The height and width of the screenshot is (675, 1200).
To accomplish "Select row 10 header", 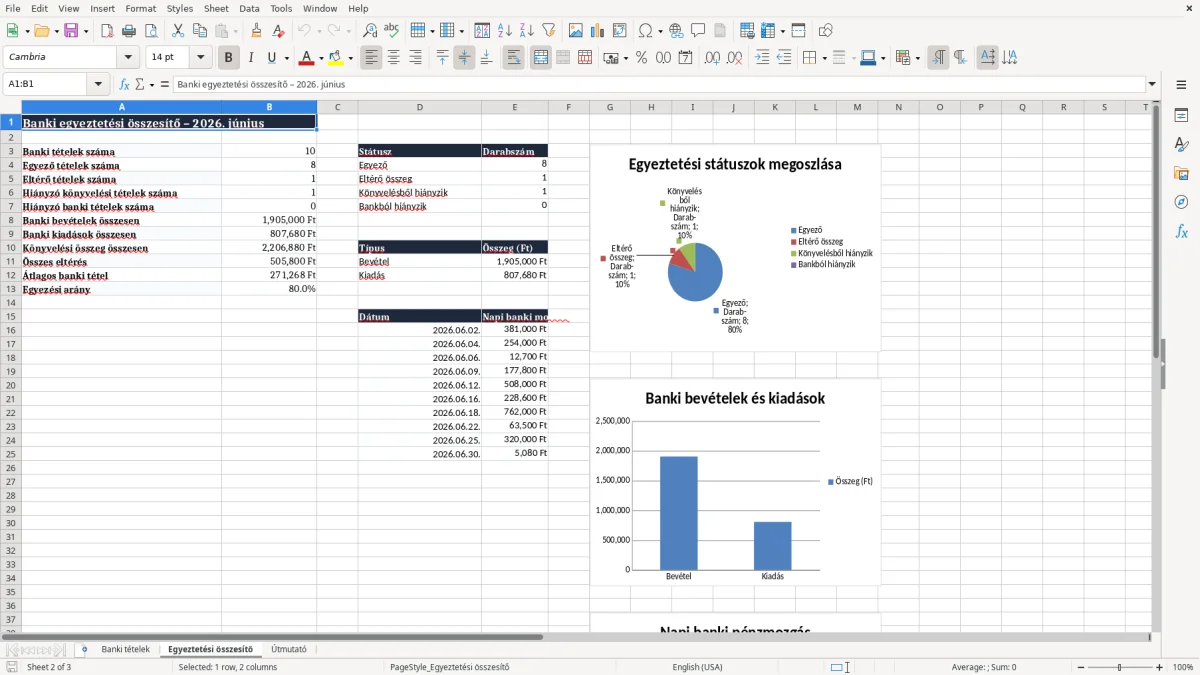I will [x=11, y=248].
